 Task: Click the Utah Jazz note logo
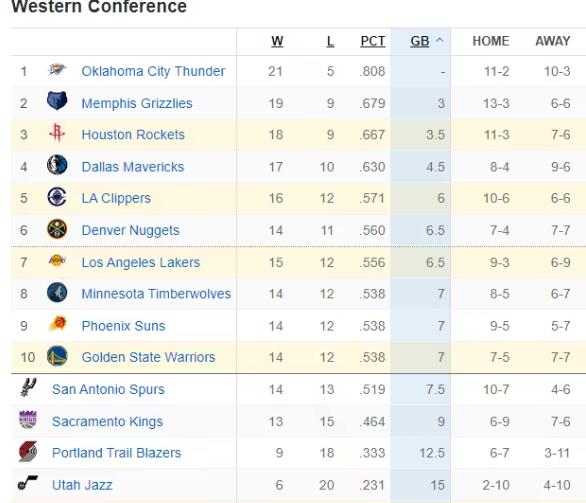coord(28,483)
